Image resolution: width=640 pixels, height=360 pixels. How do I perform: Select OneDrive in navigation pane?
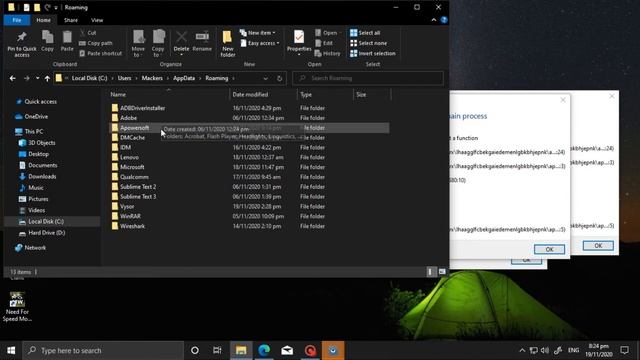(x=36, y=117)
